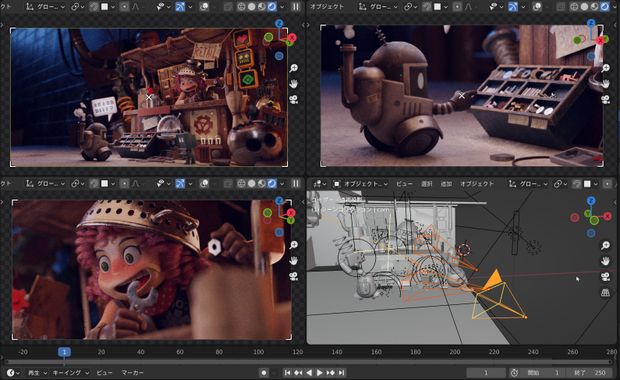Open キーイング dropdown in timeline
This screenshot has width=620, height=380.
[x=71, y=372]
